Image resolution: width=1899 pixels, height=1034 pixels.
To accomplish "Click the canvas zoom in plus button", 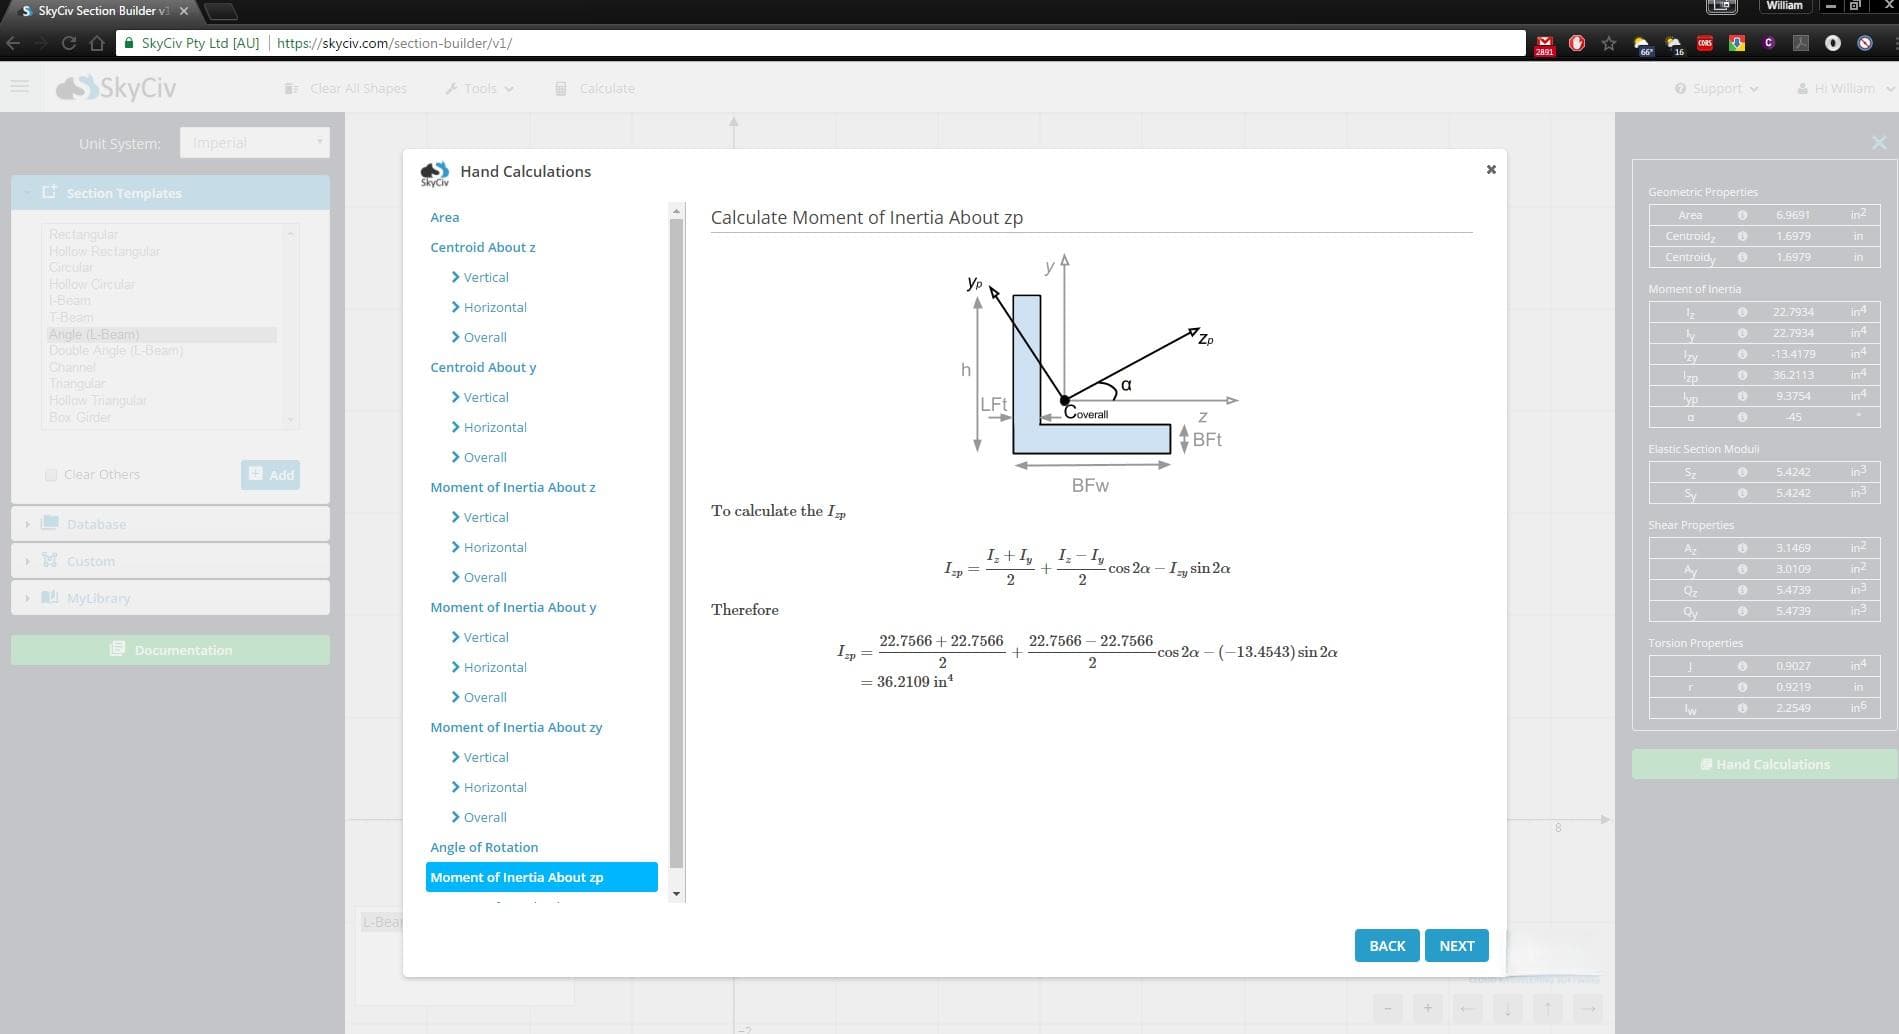I will tap(1427, 1008).
